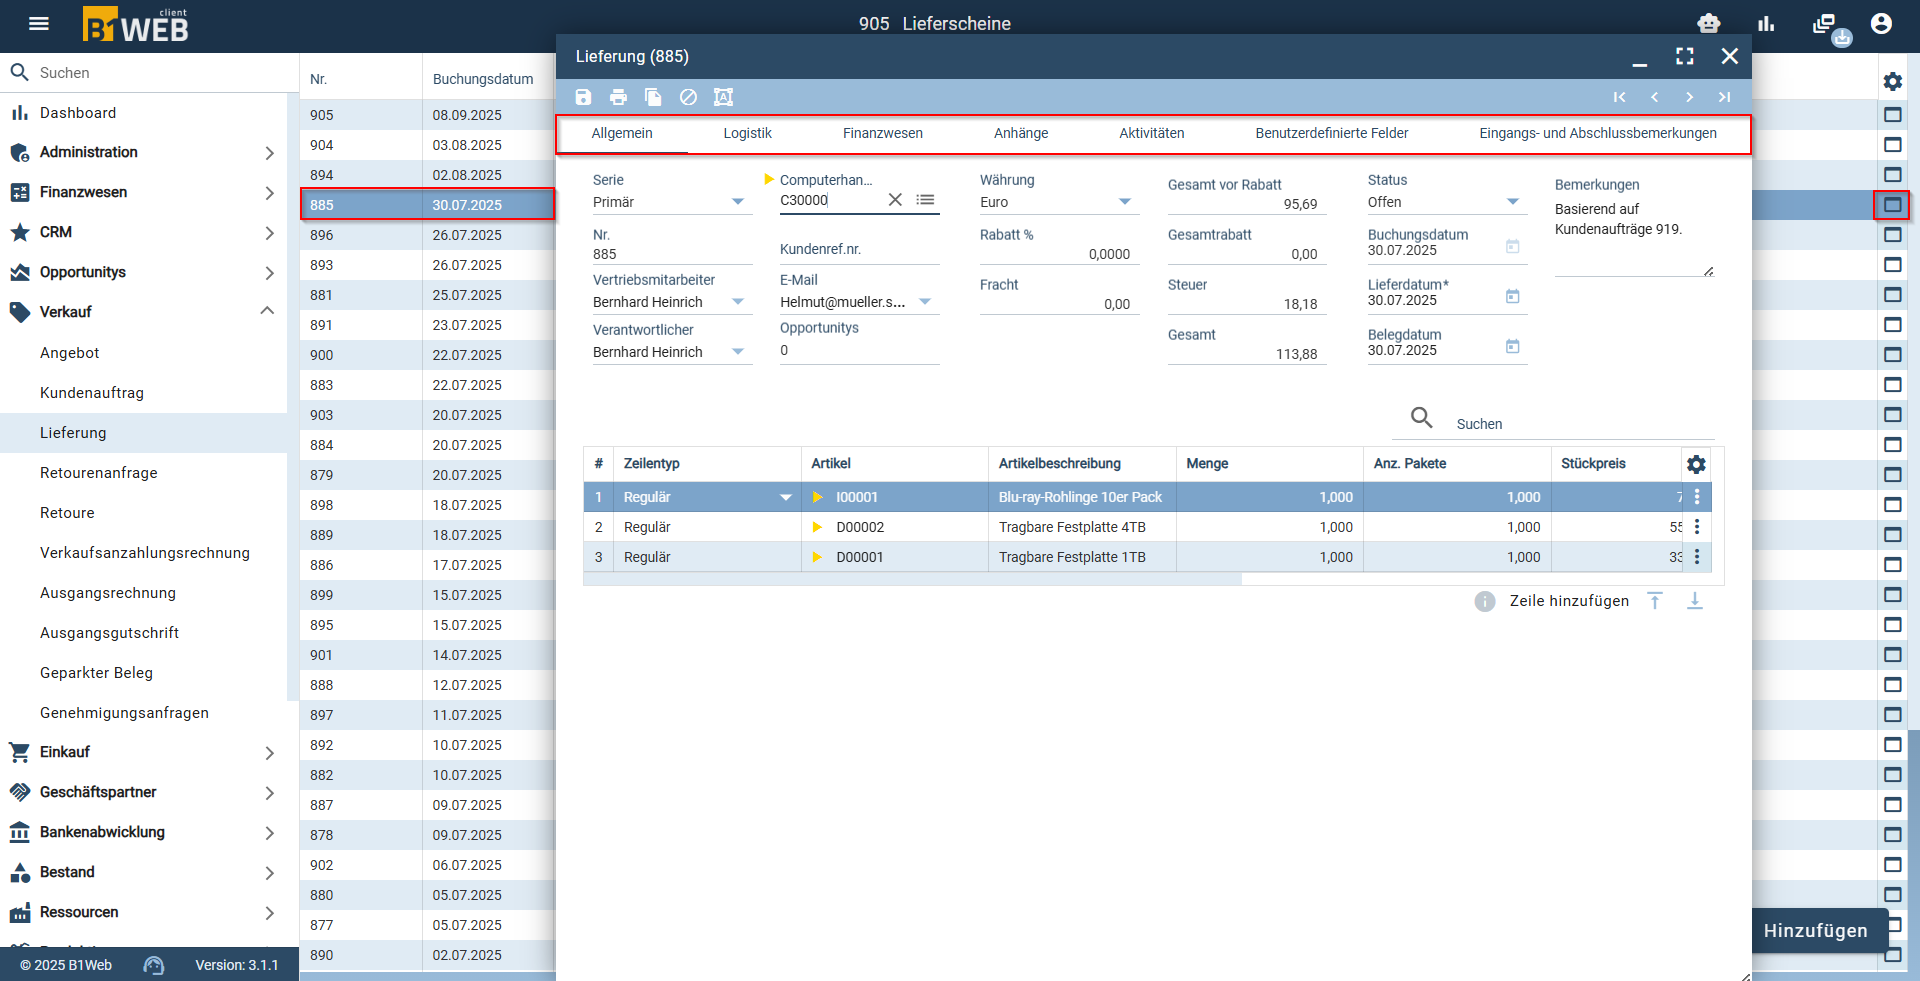
Task: Switch to the Logistik tab
Action: 748,133
